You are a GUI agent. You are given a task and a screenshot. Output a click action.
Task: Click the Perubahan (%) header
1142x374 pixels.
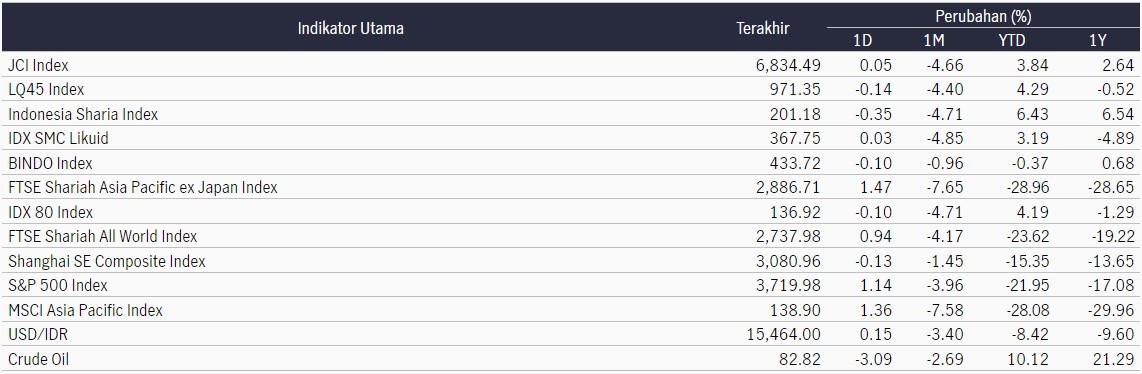click(982, 16)
